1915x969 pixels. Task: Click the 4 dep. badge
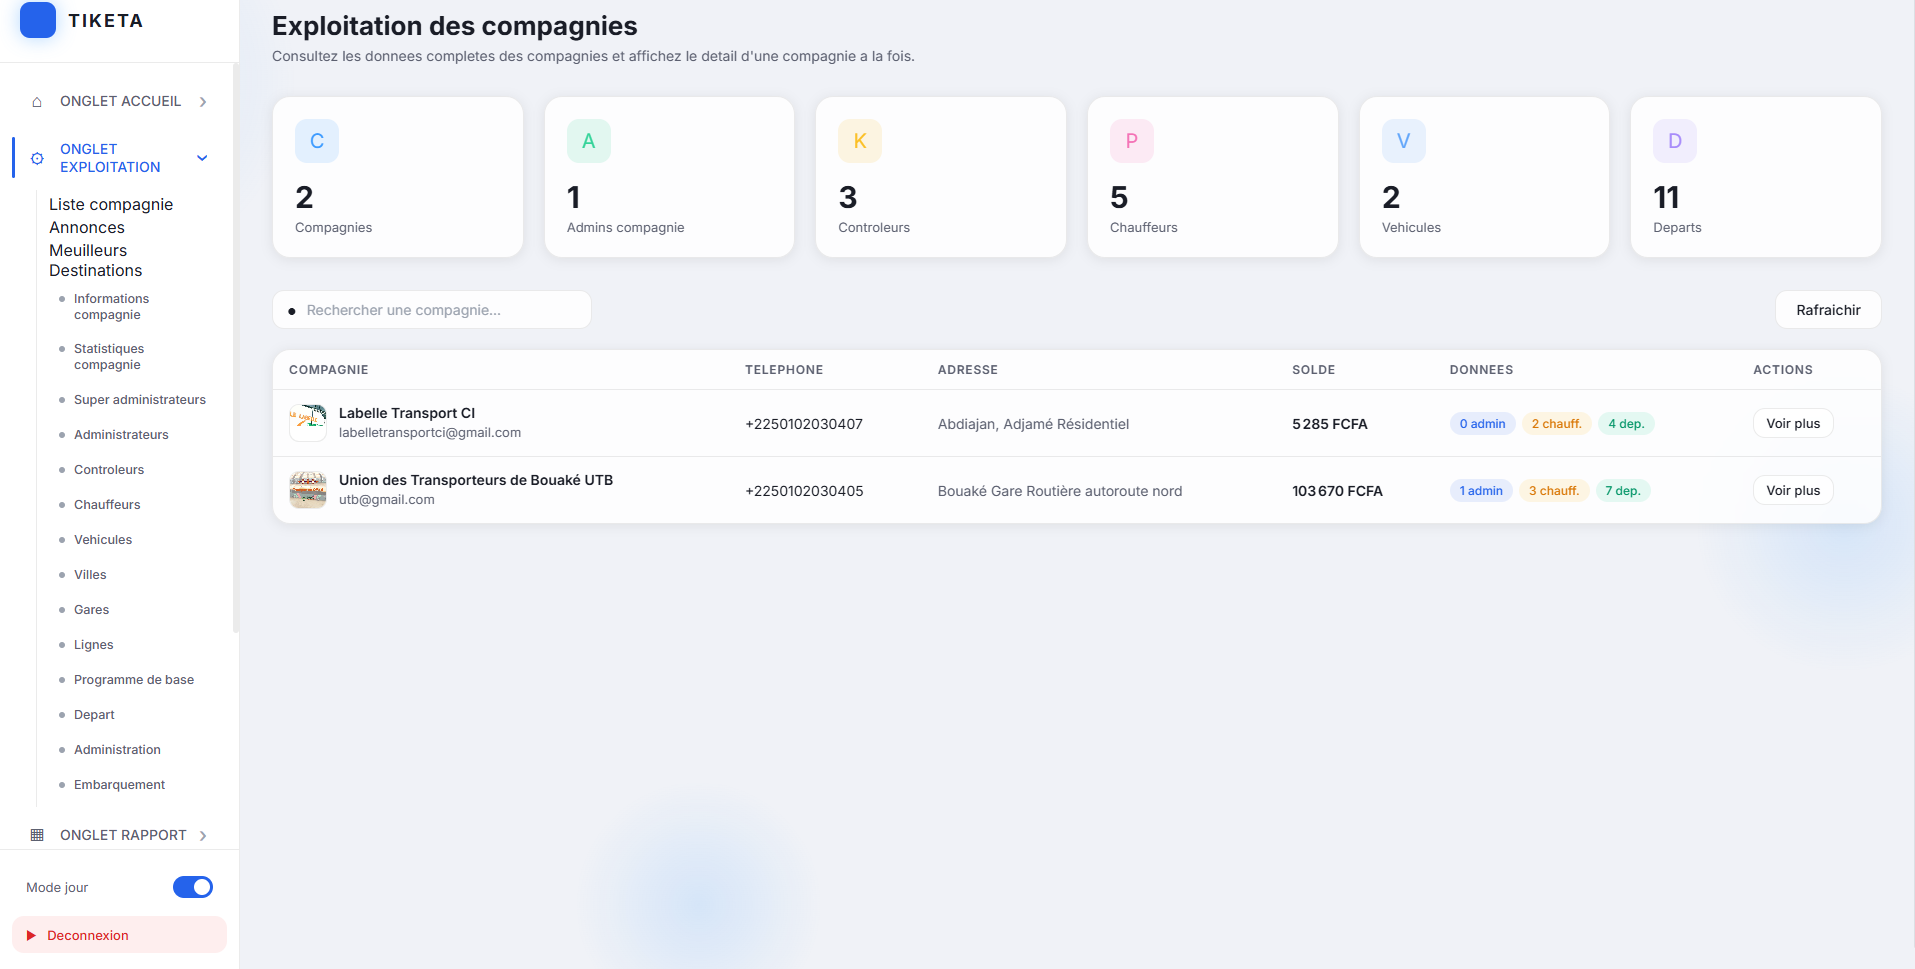(x=1626, y=424)
